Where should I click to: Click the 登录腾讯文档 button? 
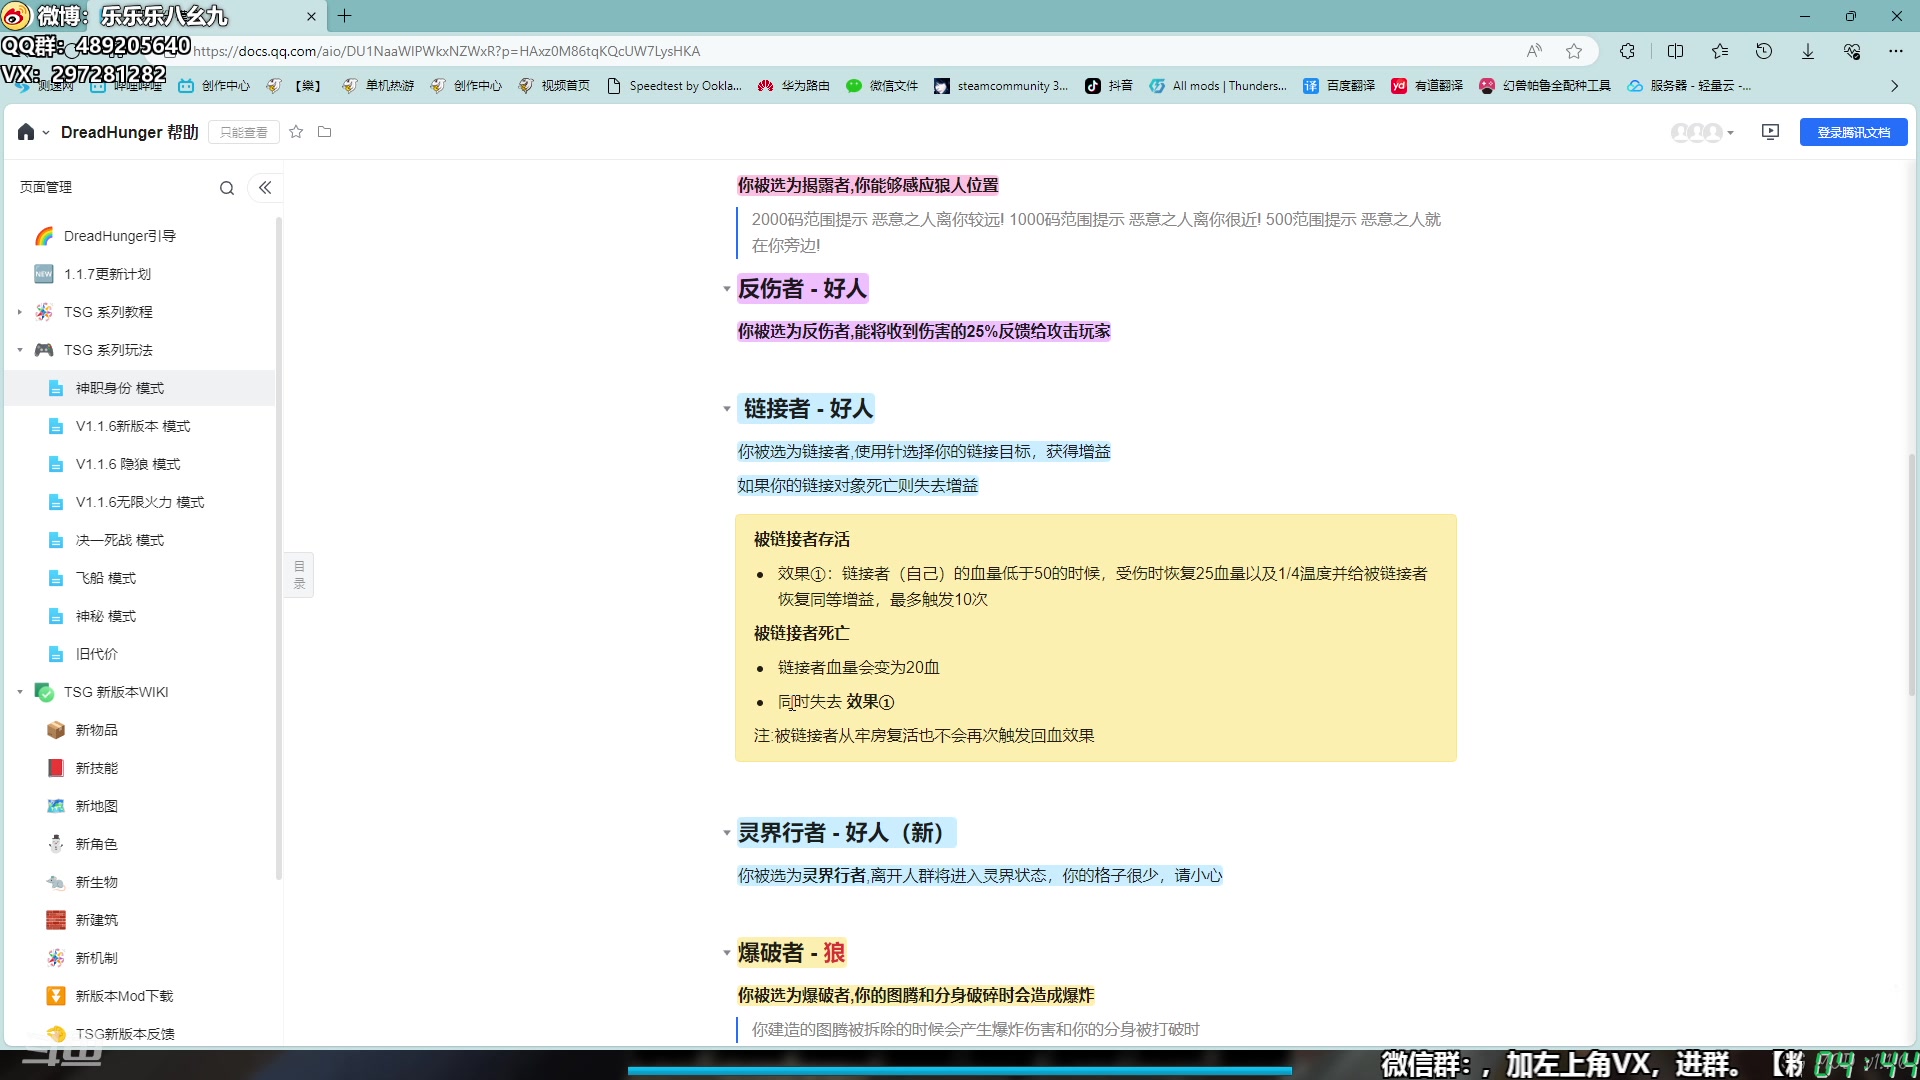point(1853,132)
